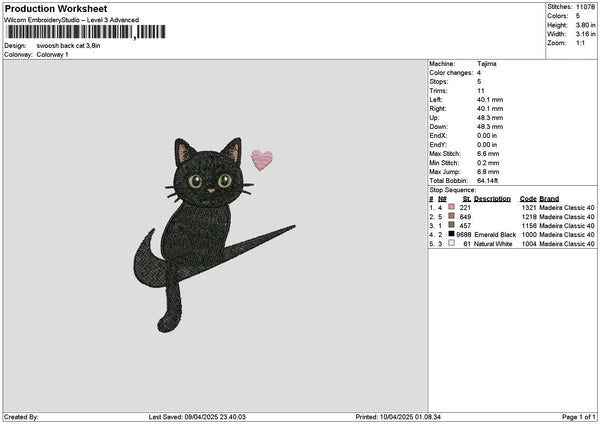Click the olive swatch for thread 1156

pyautogui.click(x=452, y=225)
